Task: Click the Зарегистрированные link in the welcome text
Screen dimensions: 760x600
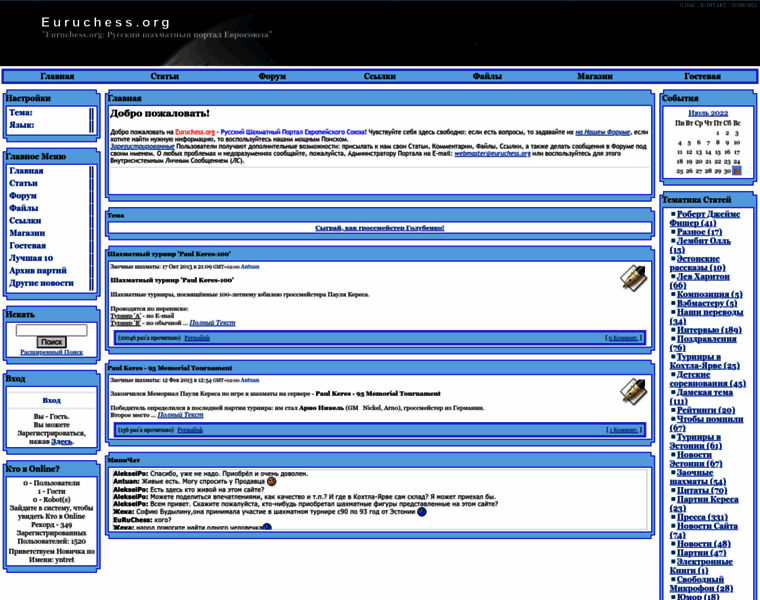Action: [142, 146]
